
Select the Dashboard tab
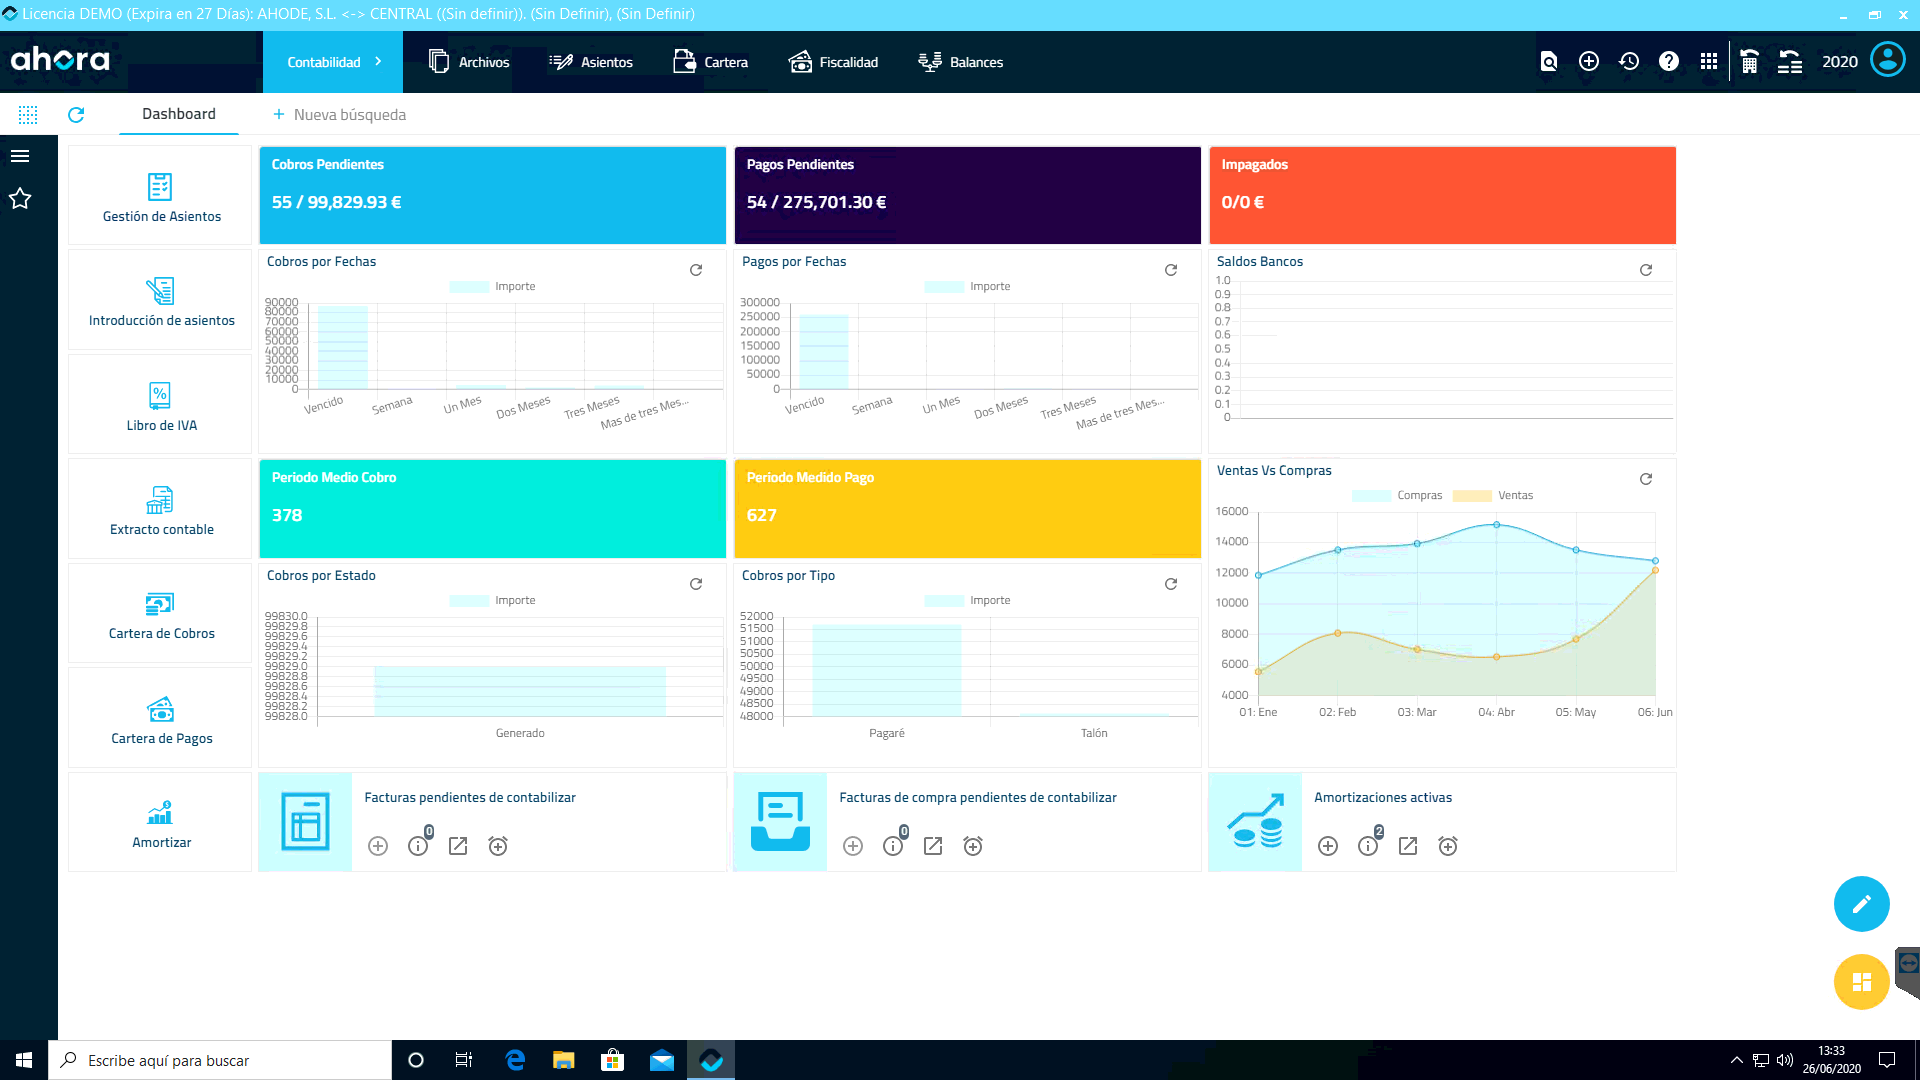click(178, 114)
